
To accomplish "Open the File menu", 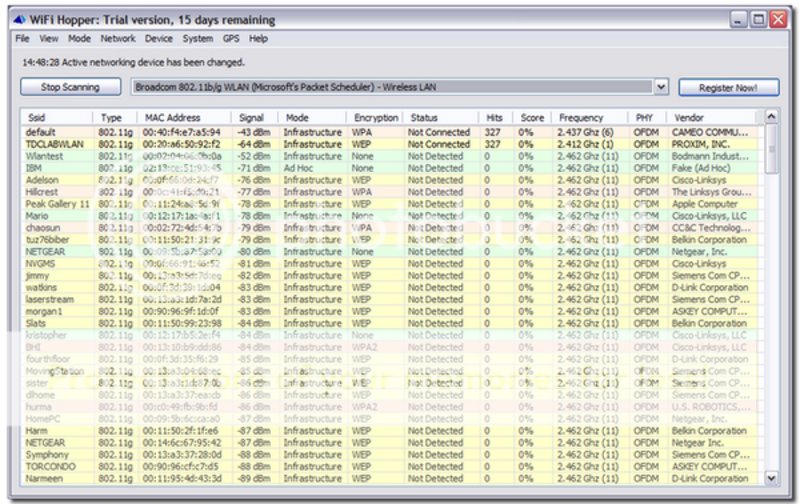I will [x=23, y=38].
